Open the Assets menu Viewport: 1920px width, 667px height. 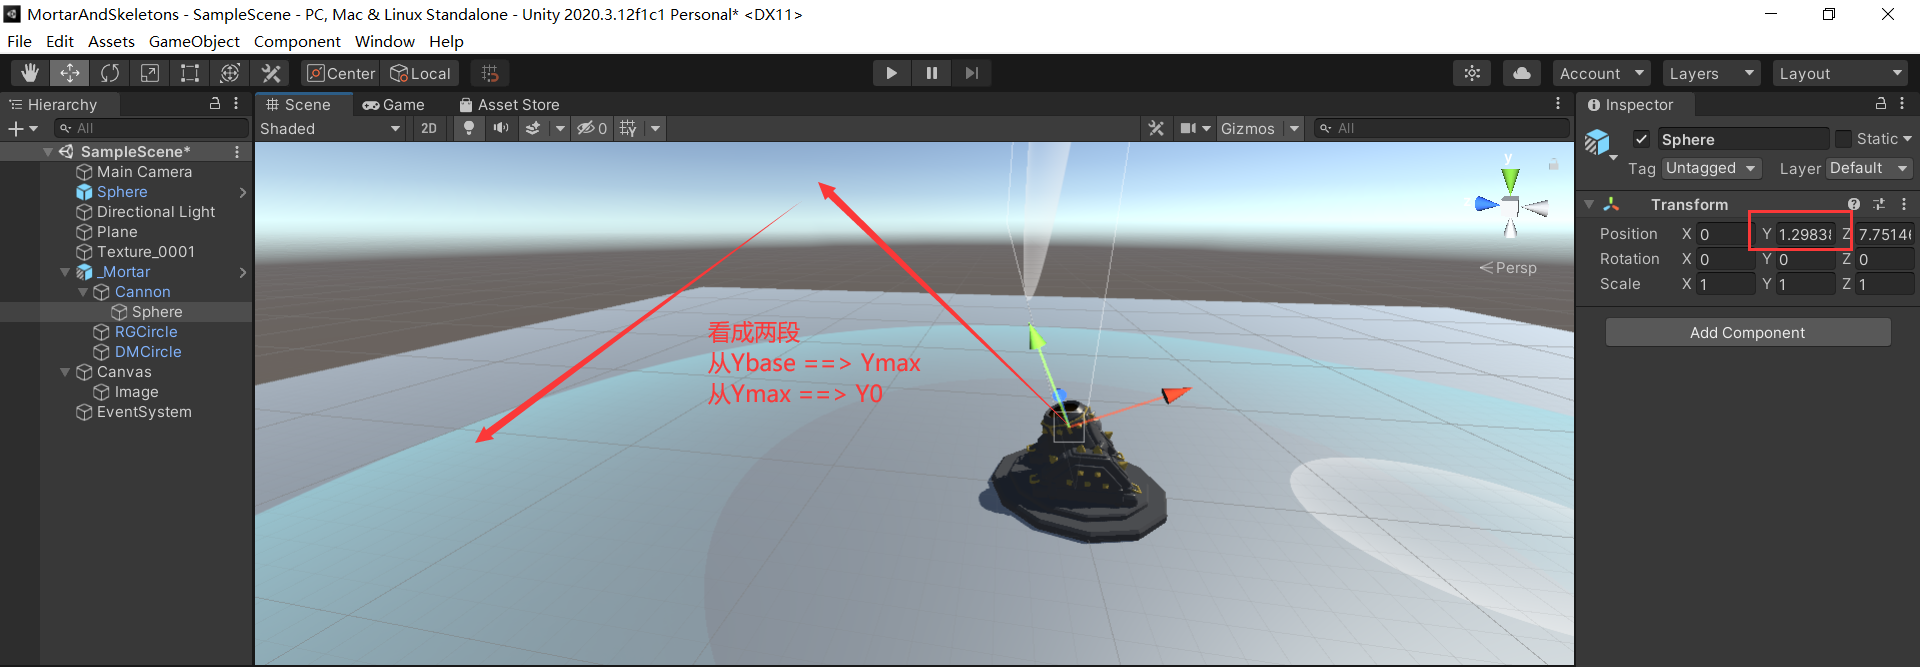click(x=111, y=41)
